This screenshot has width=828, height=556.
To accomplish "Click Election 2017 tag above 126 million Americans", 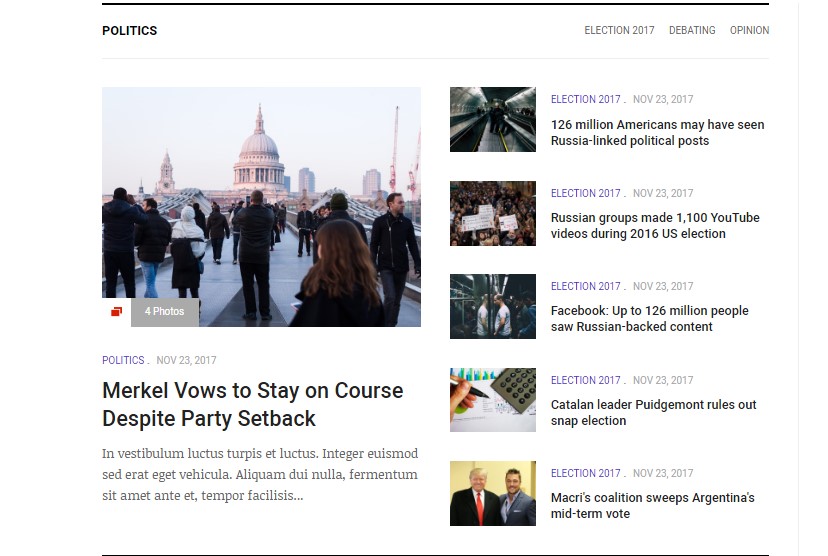I will click(585, 99).
